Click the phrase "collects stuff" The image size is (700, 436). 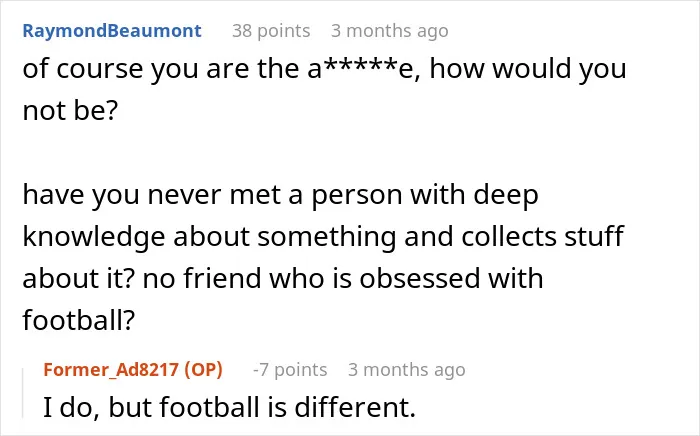pos(542,237)
